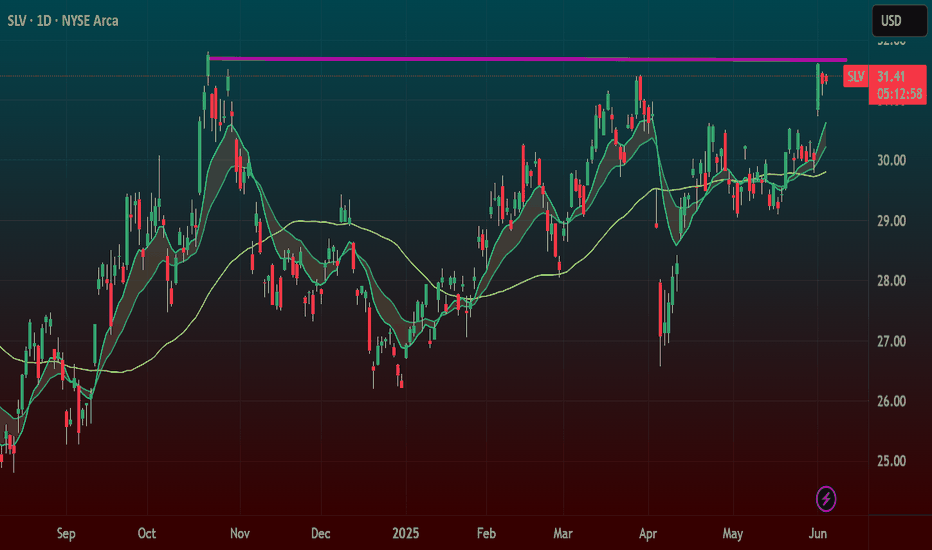
Task: Click the Mar label on time axis
Action: tap(563, 533)
